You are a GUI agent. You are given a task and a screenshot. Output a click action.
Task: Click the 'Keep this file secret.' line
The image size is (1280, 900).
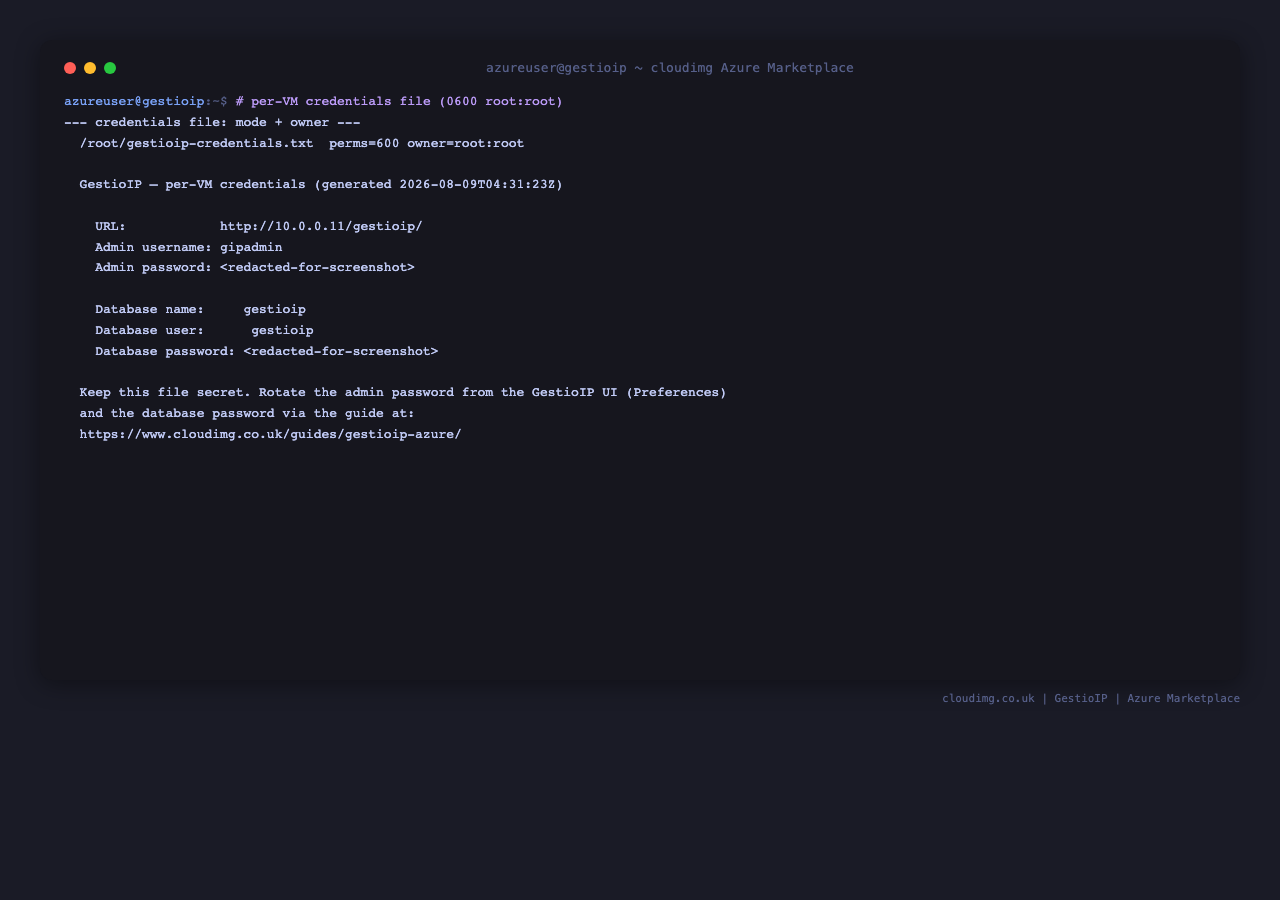(x=403, y=393)
